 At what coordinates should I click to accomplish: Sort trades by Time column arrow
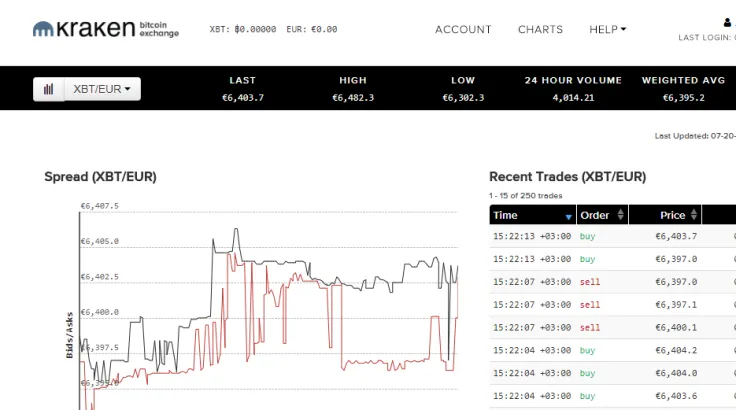point(568,217)
